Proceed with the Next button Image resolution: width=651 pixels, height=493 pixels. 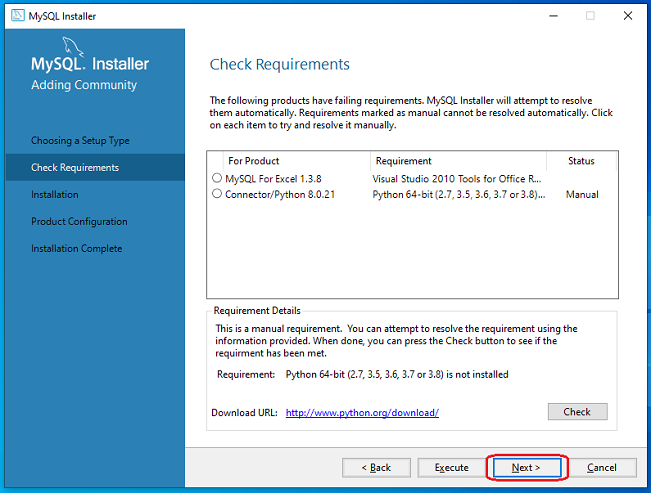[x=526, y=468]
